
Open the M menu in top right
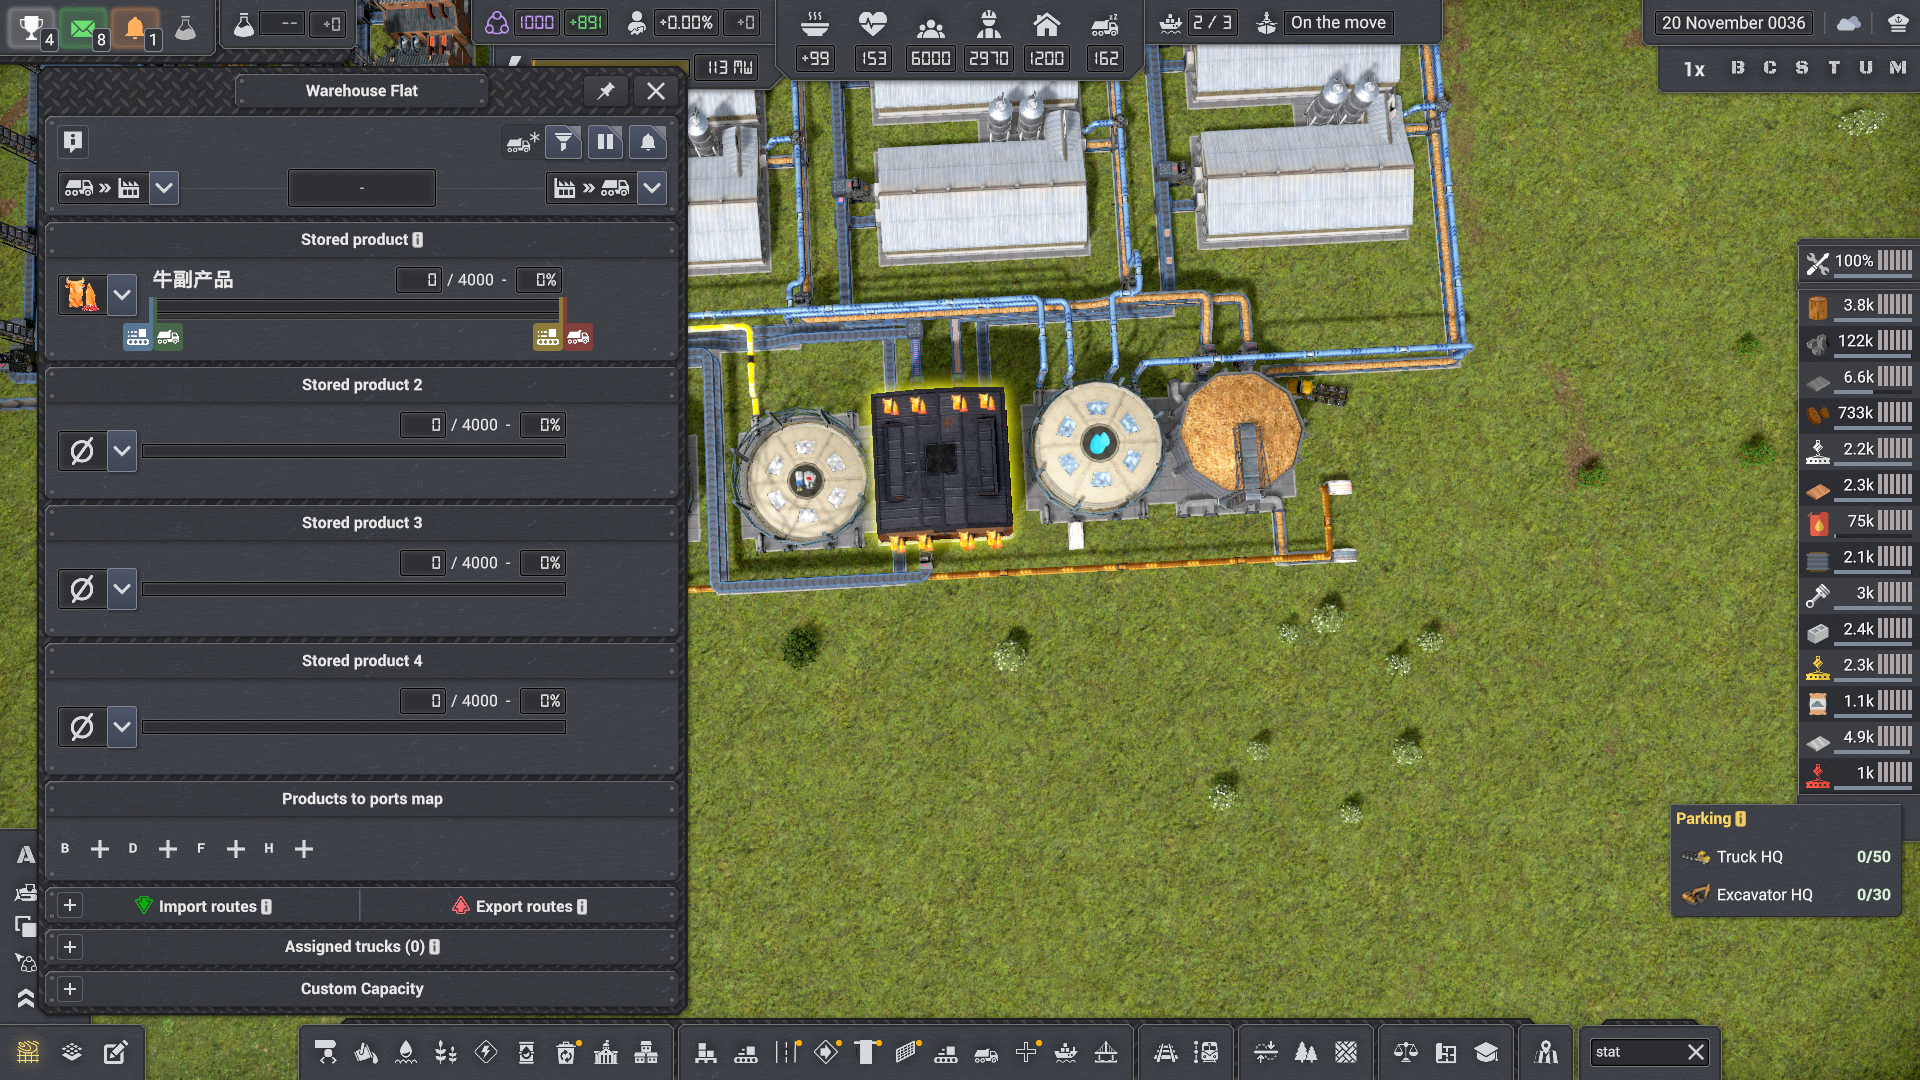pyautogui.click(x=1898, y=68)
